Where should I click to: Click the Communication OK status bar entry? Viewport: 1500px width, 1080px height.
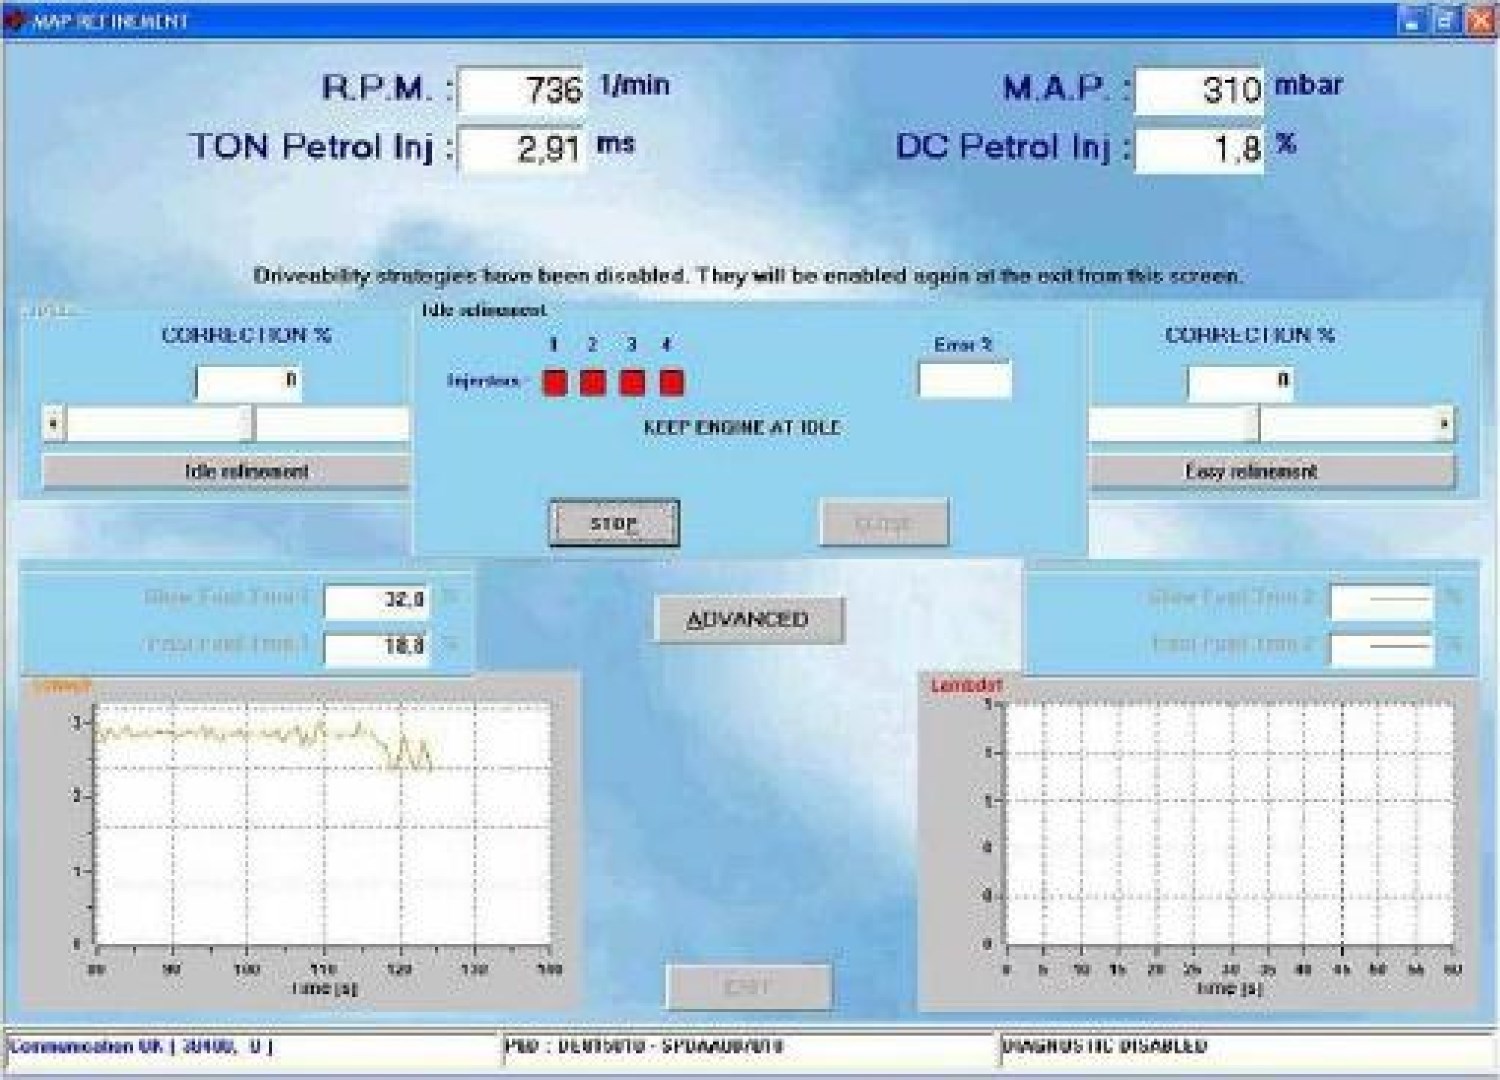point(252,1047)
